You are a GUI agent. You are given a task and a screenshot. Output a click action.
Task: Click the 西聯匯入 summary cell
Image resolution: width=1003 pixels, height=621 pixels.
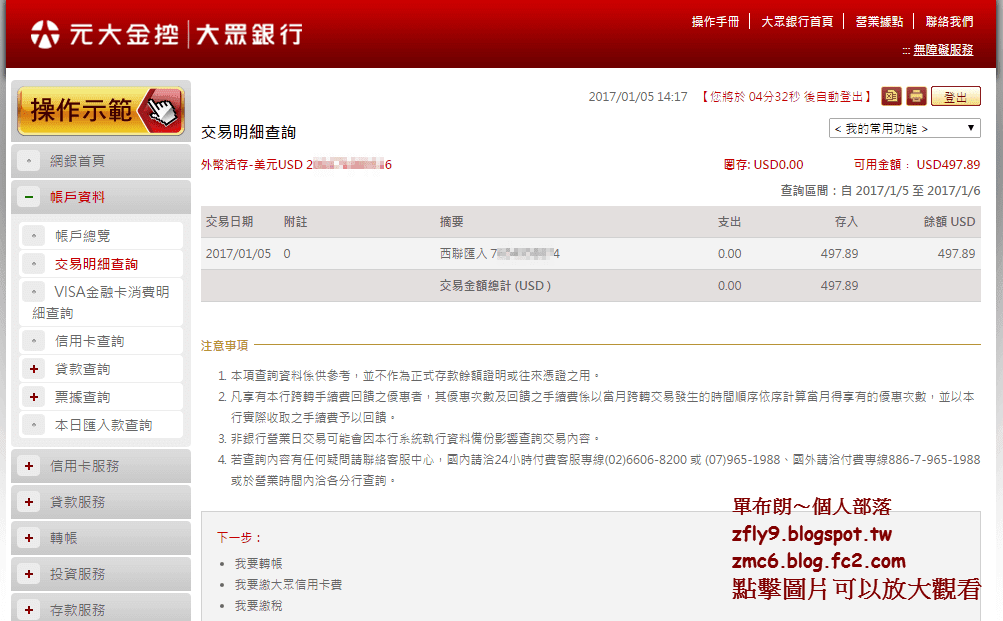click(500, 254)
